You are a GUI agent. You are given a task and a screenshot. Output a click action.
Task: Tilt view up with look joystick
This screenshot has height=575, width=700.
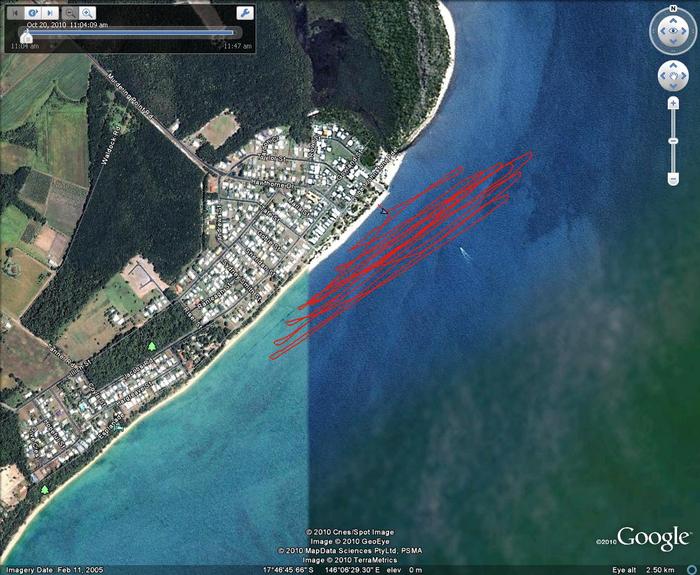click(672, 22)
